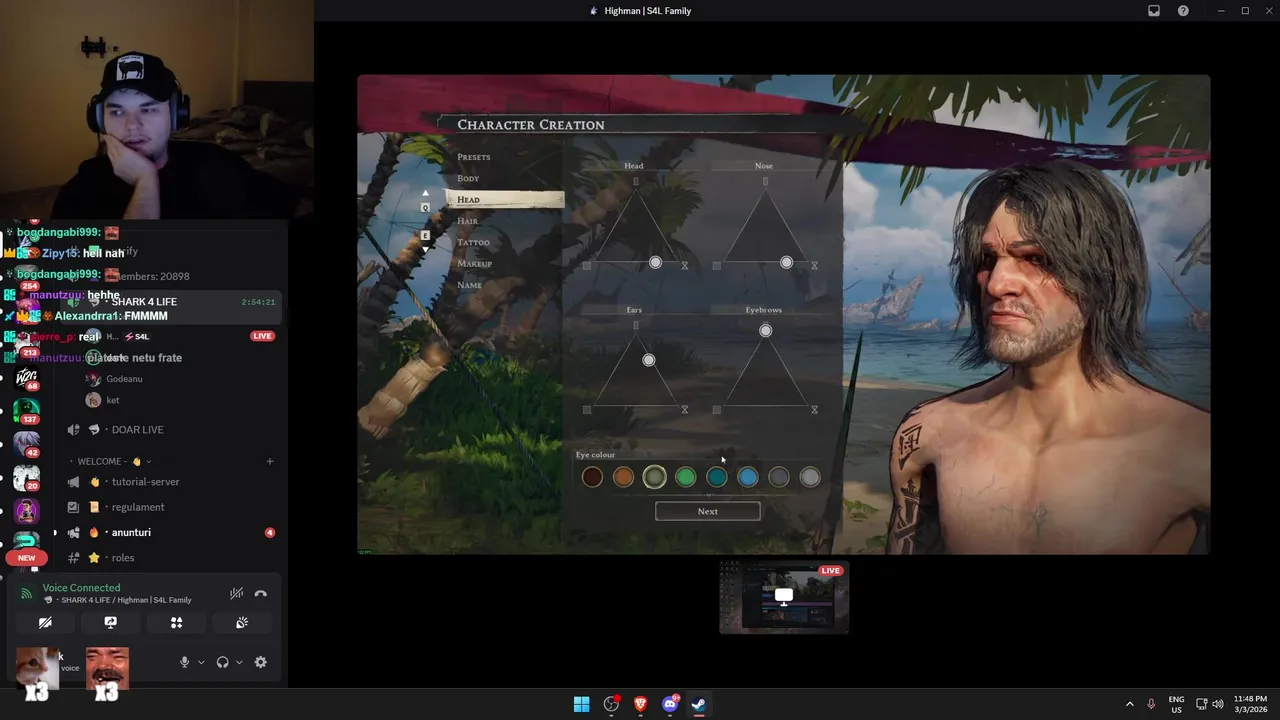Image resolution: width=1280 pixels, height=720 pixels.
Task: Choose the bright green eye colour
Action: coord(685,478)
